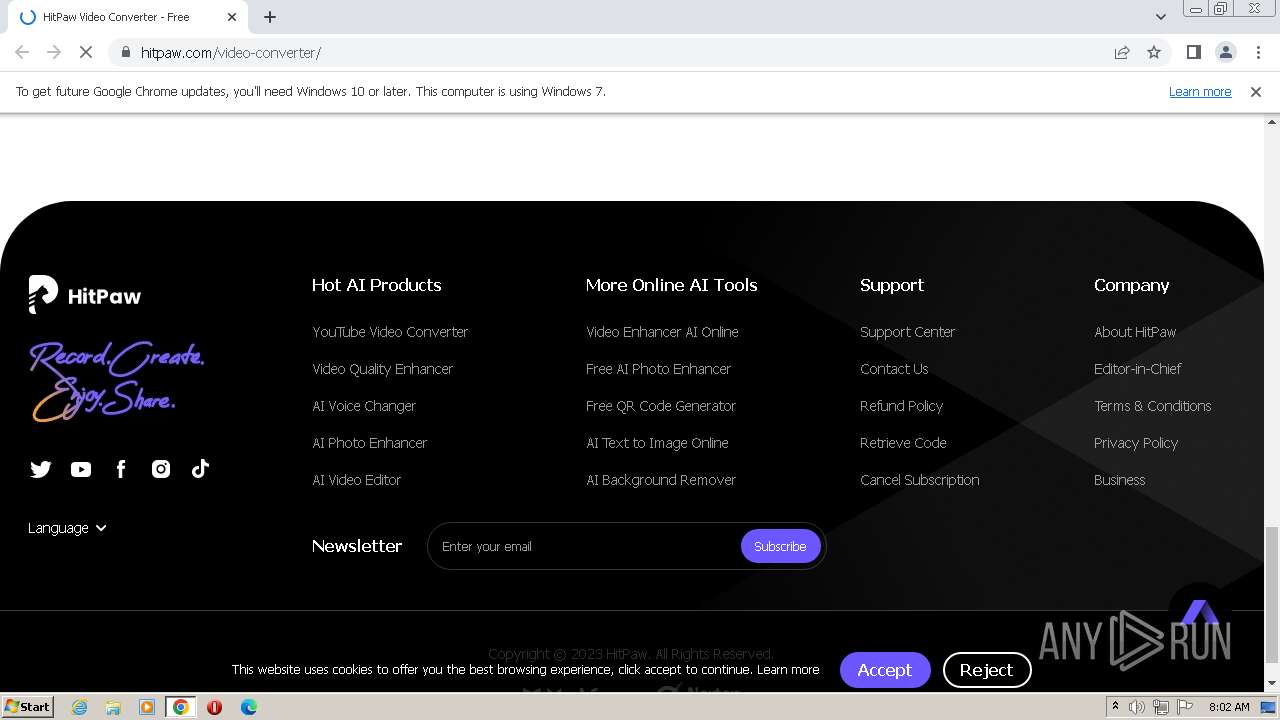This screenshot has height=720, width=1280.
Task: Reject website cookies
Action: tap(987, 670)
